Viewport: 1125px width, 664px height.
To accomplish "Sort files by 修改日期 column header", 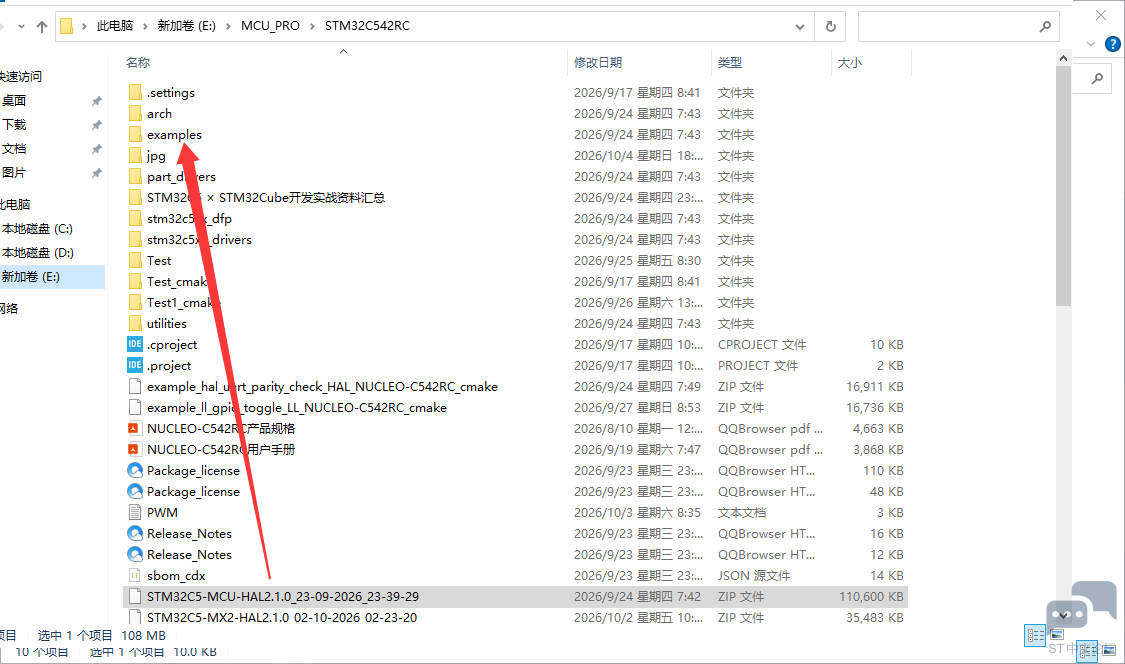I will click(x=598, y=62).
